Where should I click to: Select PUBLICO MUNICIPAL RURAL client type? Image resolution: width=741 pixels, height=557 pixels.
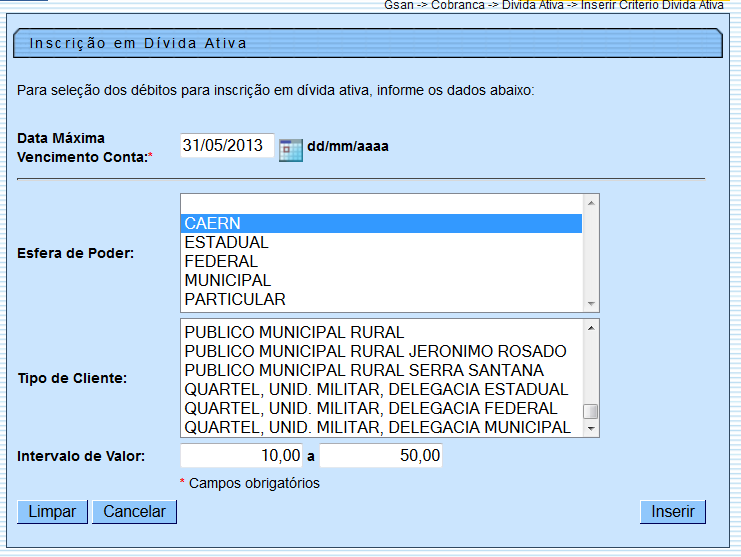tap(380, 333)
